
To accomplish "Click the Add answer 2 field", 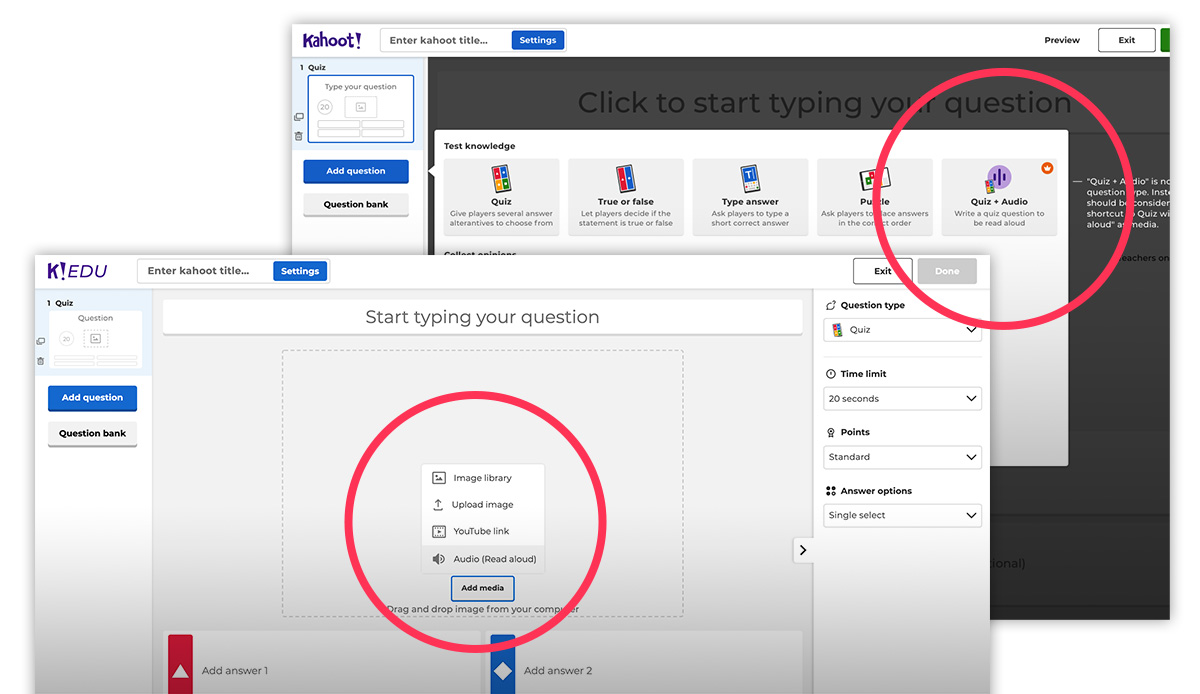I will pos(645,665).
